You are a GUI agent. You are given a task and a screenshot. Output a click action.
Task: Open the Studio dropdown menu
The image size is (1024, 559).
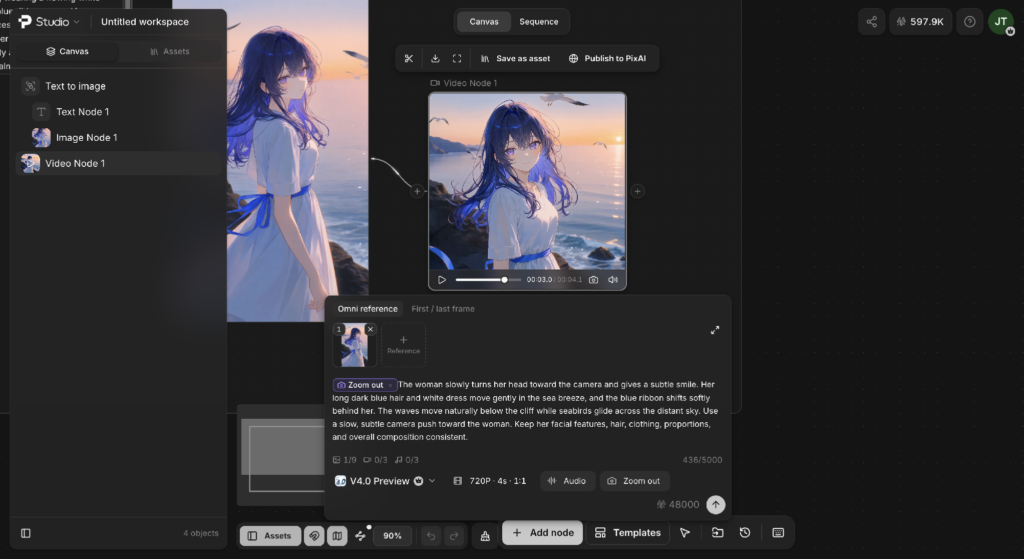[x=50, y=22]
